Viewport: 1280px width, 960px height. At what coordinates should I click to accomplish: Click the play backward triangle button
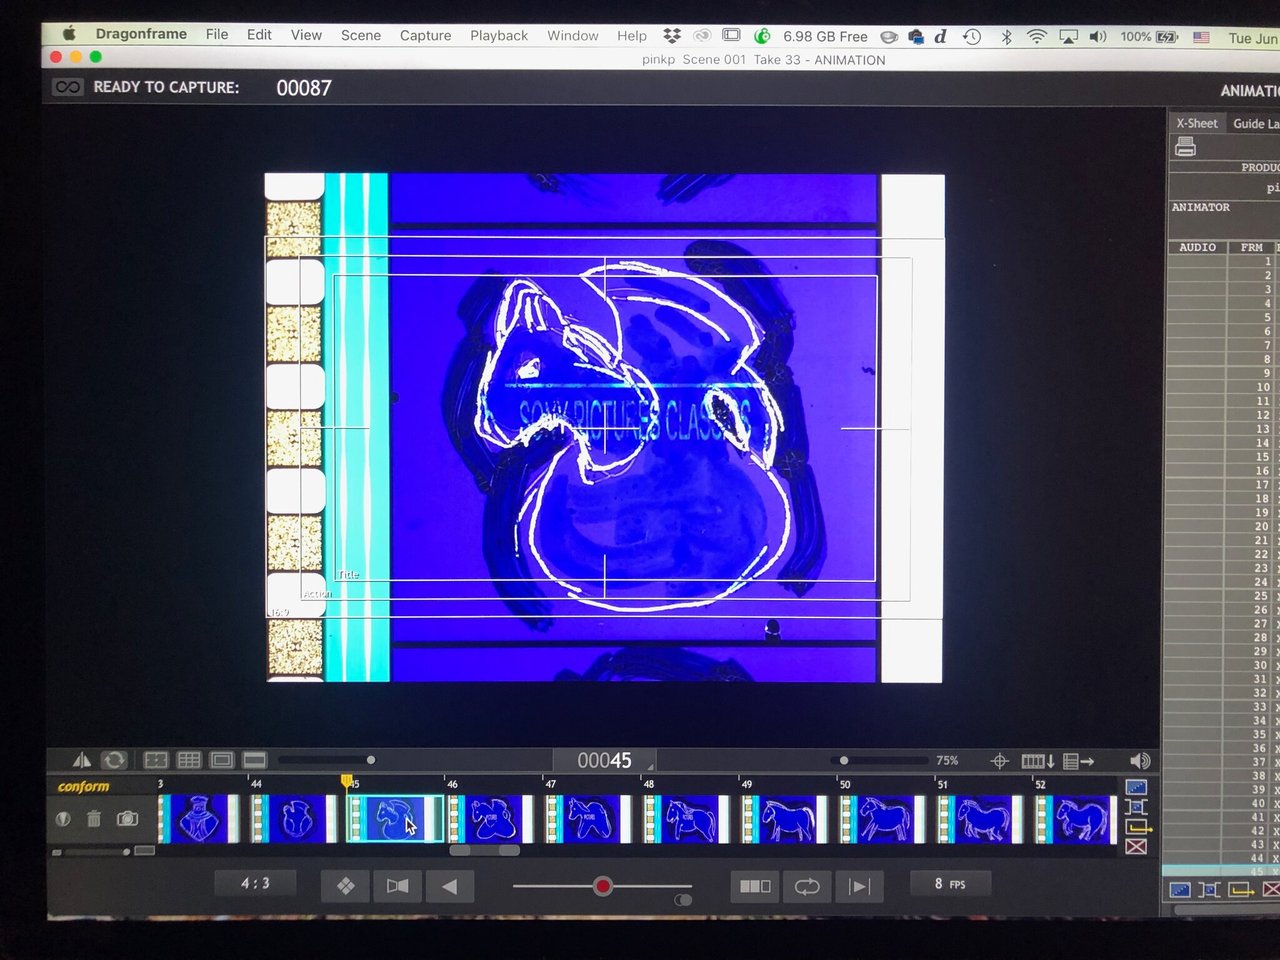point(450,886)
